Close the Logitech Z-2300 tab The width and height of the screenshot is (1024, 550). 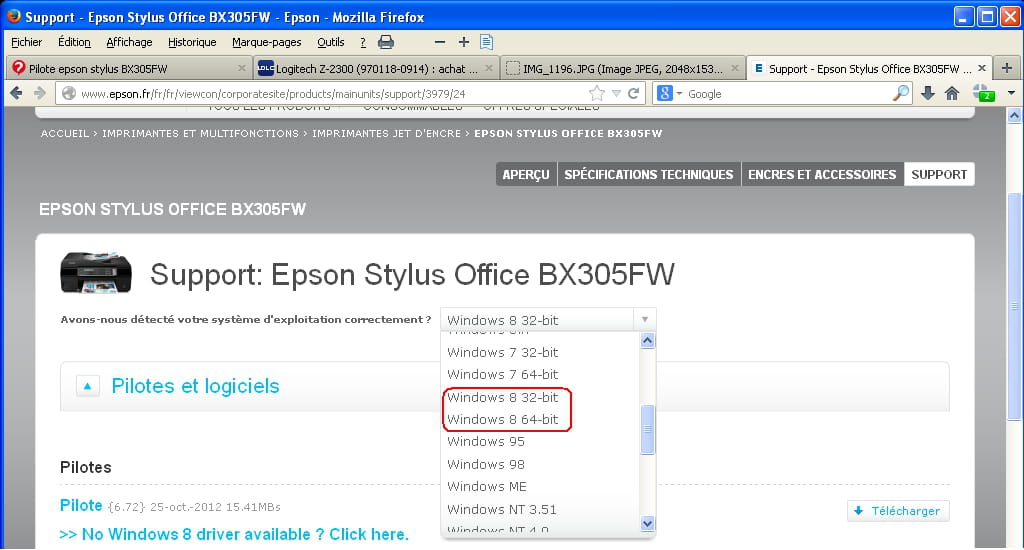[x=488, y=68]
